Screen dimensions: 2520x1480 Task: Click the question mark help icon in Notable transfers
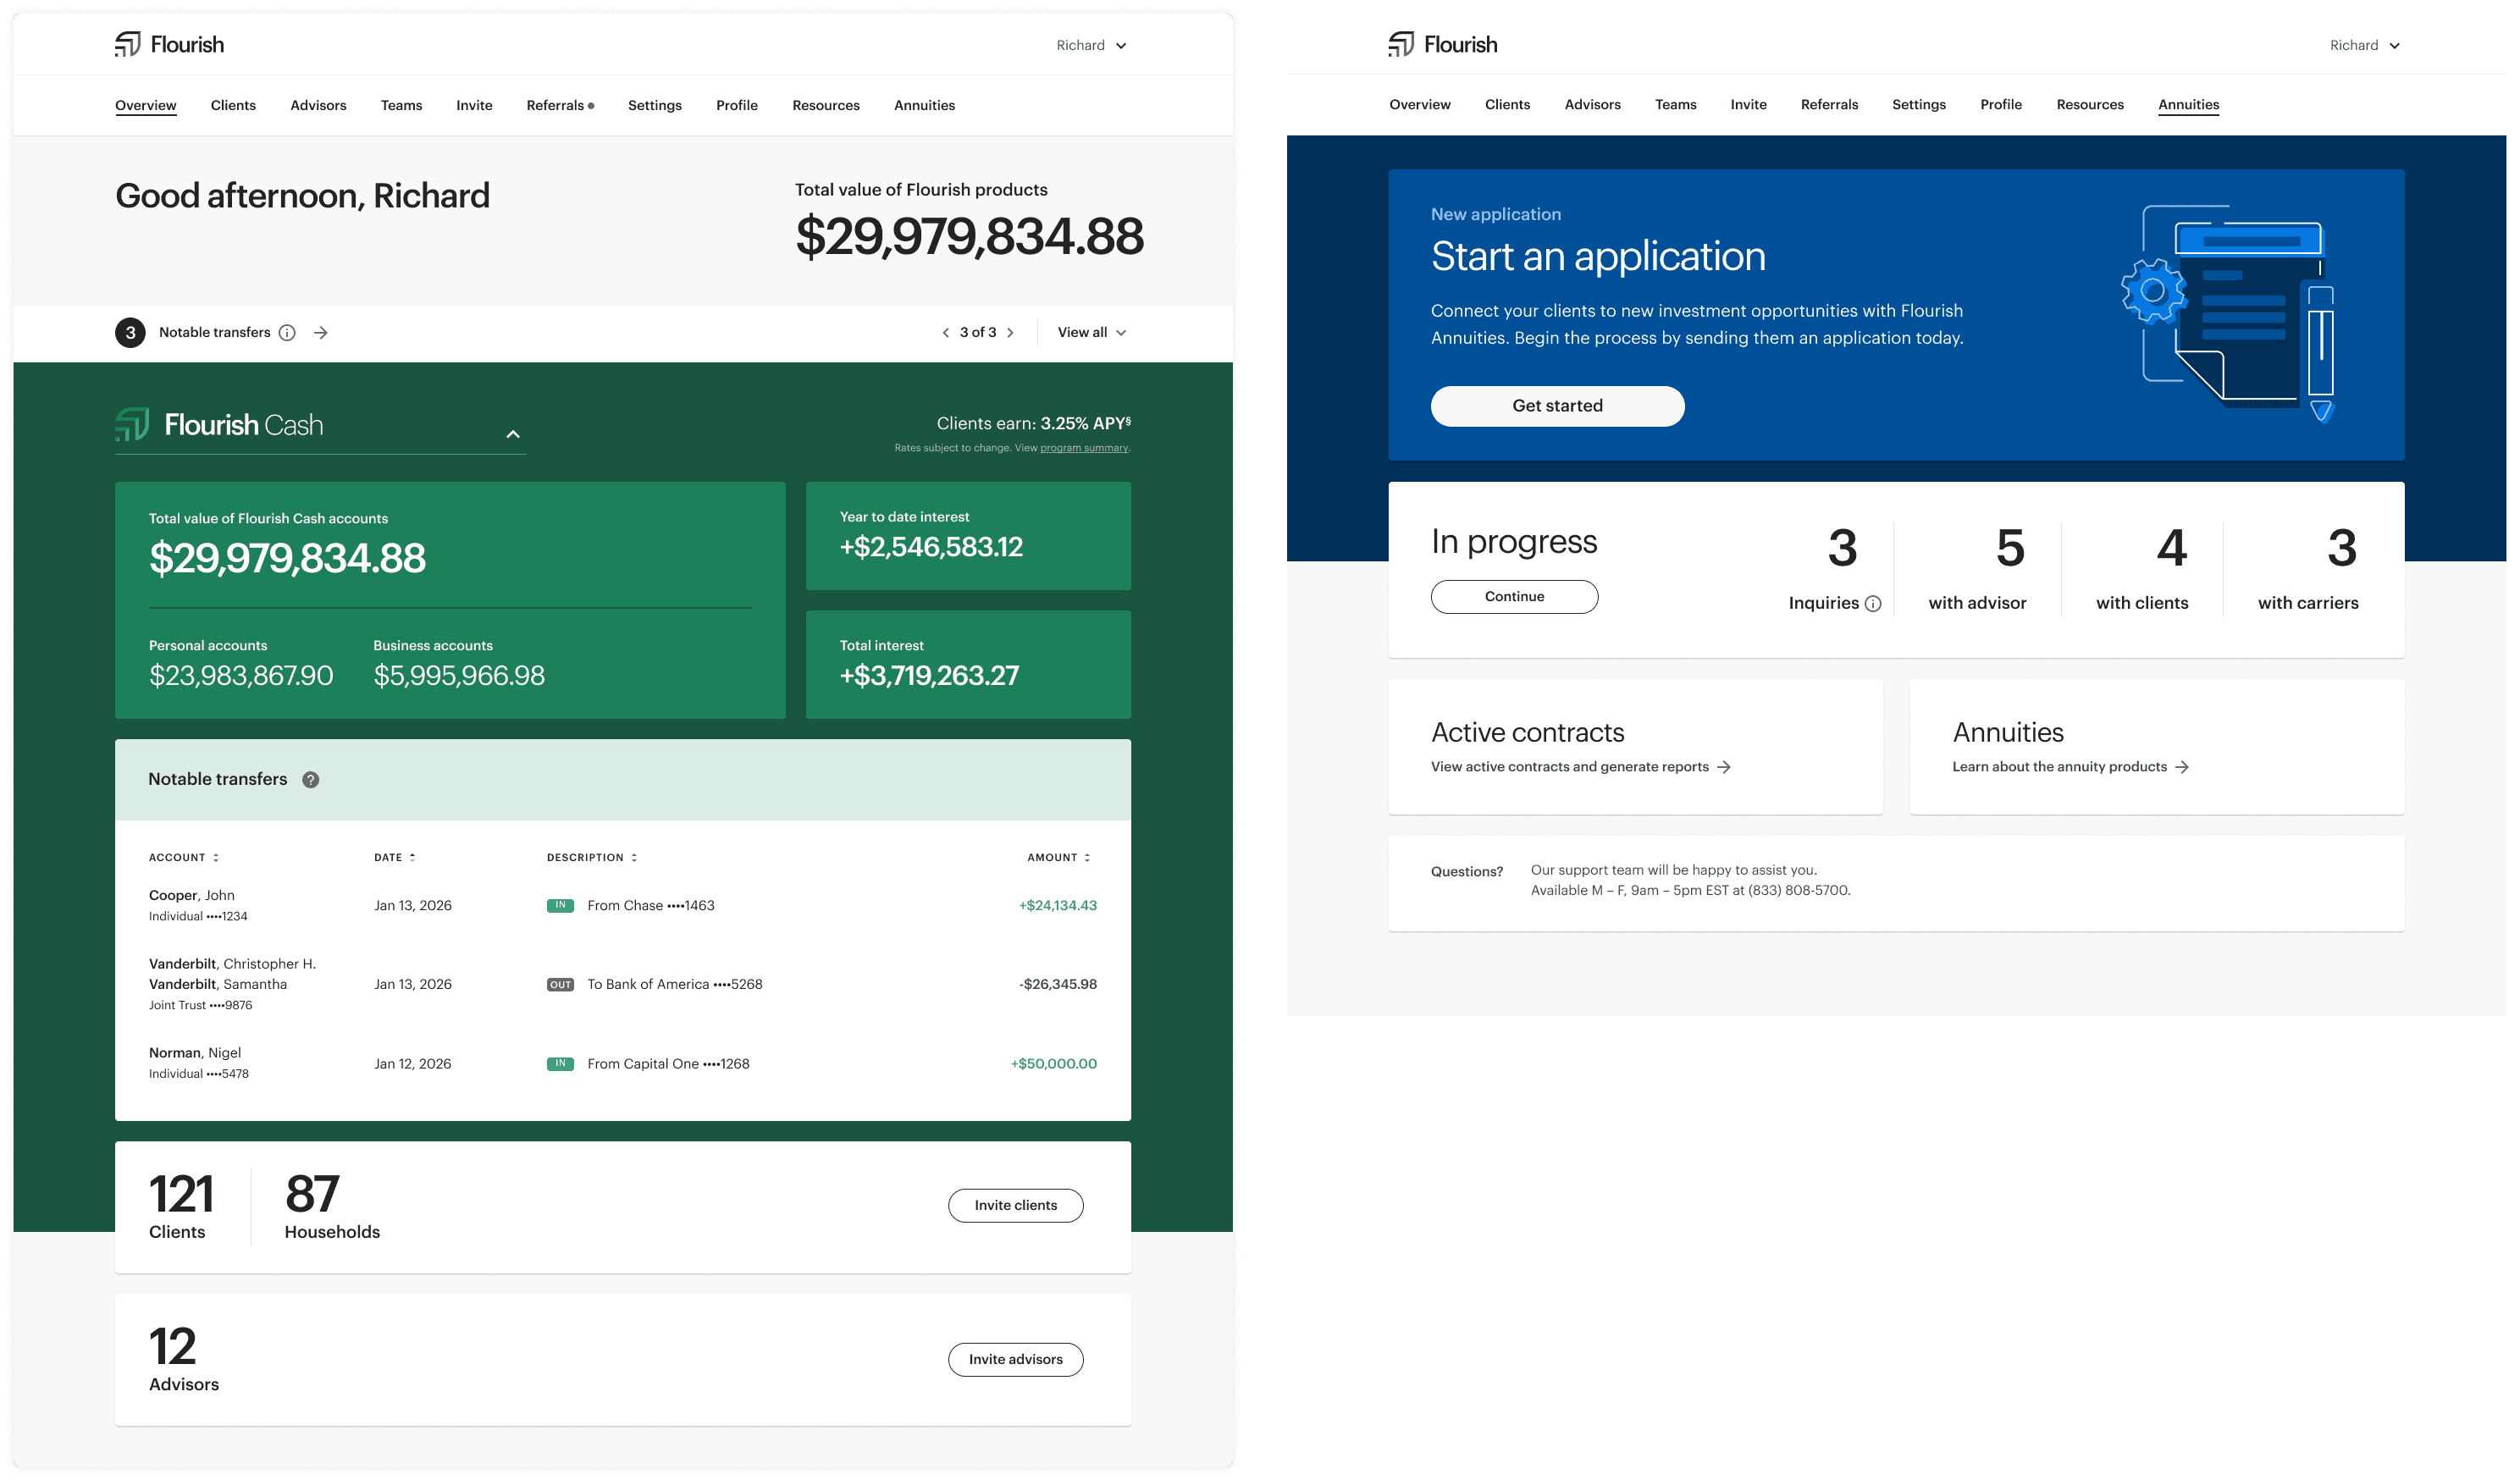point(311,780)
